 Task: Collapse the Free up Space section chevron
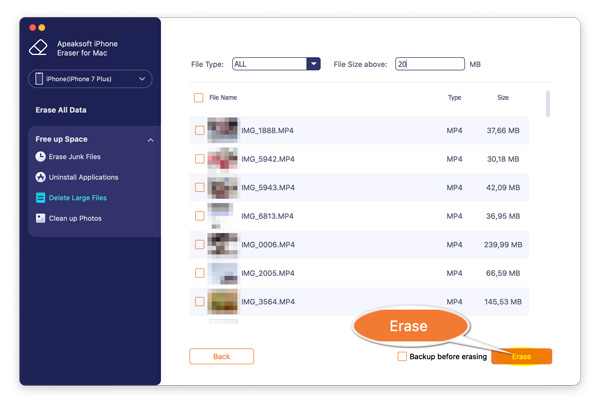tap(151, 140)
